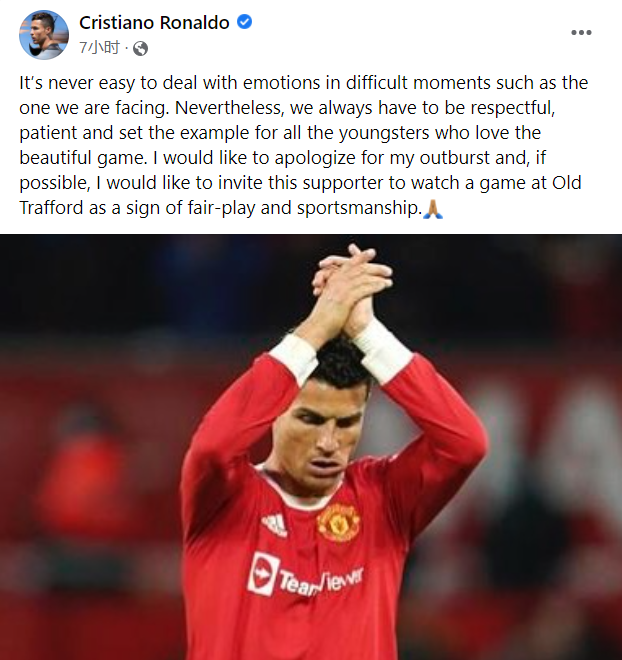Click the word 'sportsmanship' in the post
622x660 pixels.
357,209
